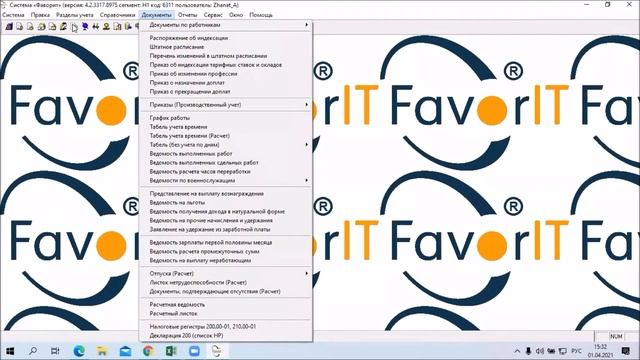This screenshot has height=360, width=640.
Task: Open the Окно menu
Action: tap(236, 15)
